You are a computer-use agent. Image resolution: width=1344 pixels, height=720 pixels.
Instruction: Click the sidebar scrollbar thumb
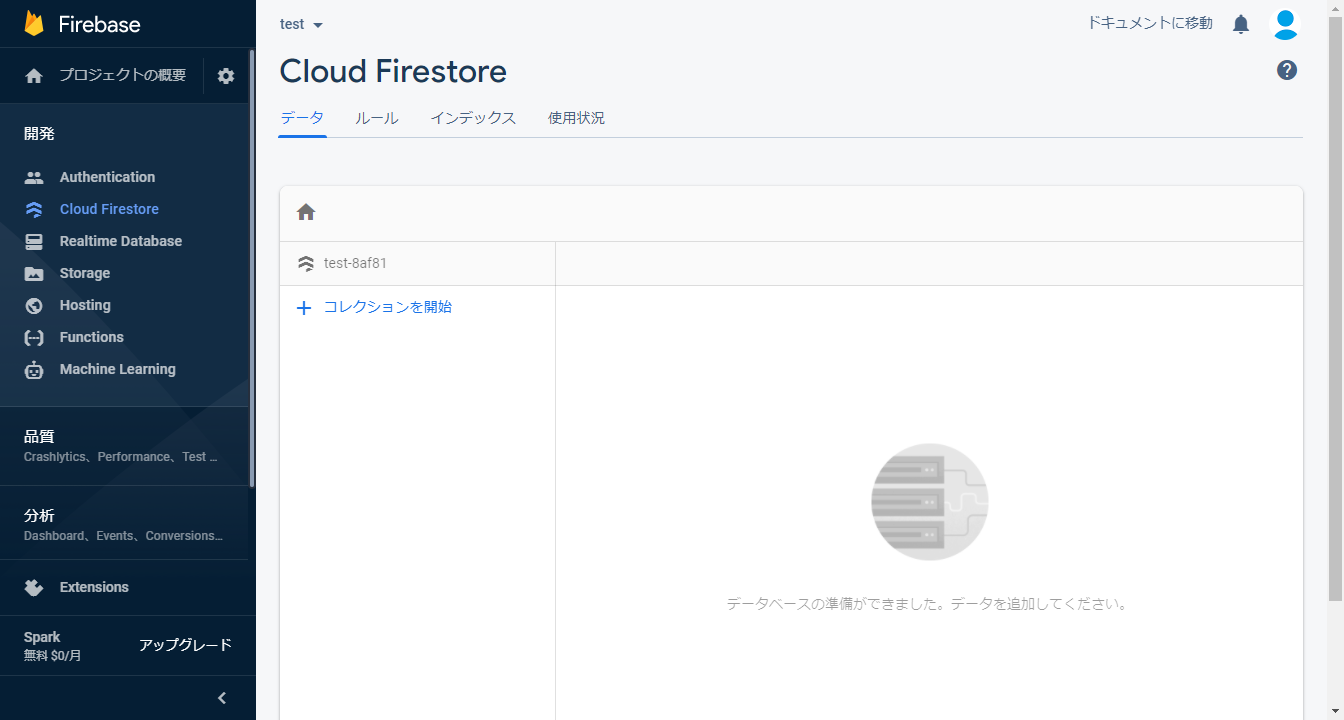252,268
